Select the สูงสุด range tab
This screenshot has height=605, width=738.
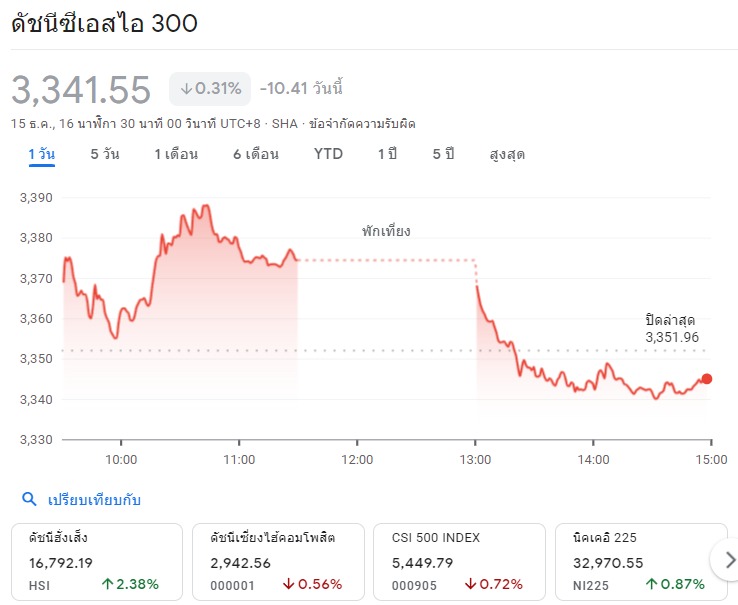(x=507, y=154)
